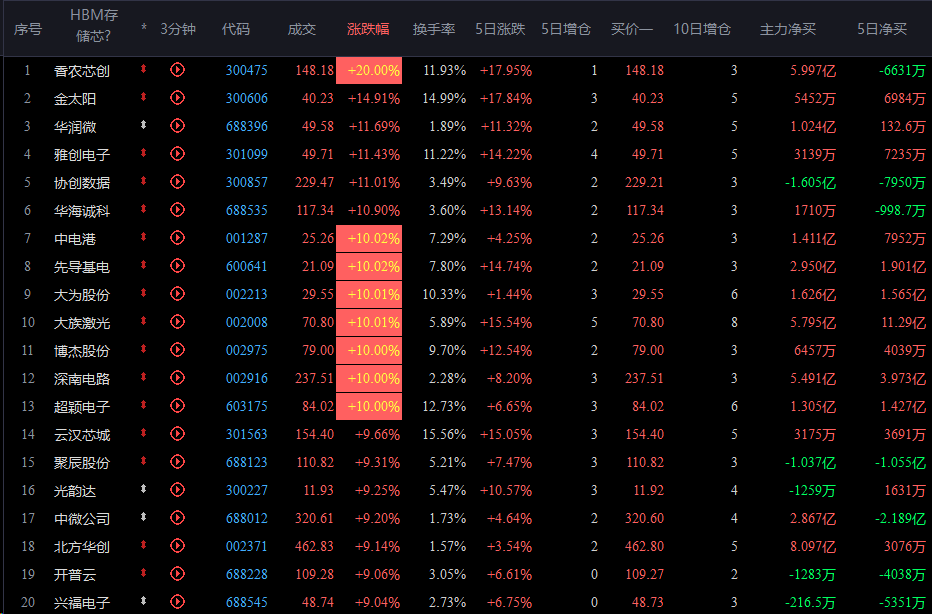The height and width of the screenshot is (614, 932).
Task: Click the red arrow marker beside 金太阳
Action: pyautogui.click(x=144, y=98)
